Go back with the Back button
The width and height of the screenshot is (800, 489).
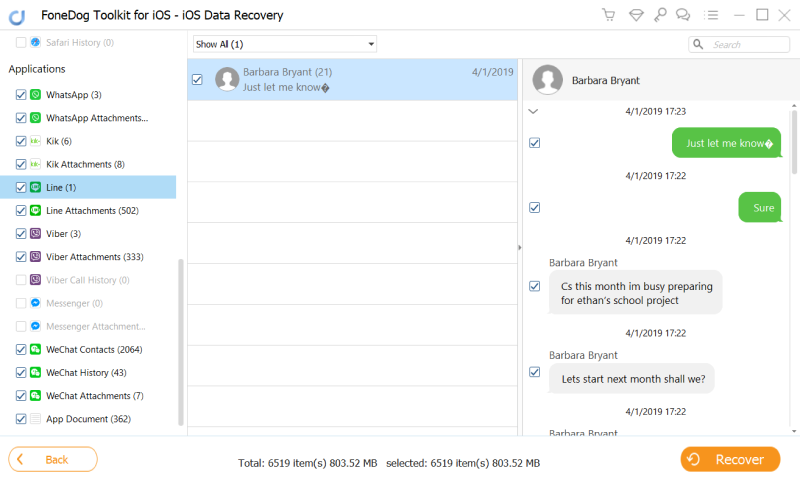pyautogui.click(x=53, y=459)
